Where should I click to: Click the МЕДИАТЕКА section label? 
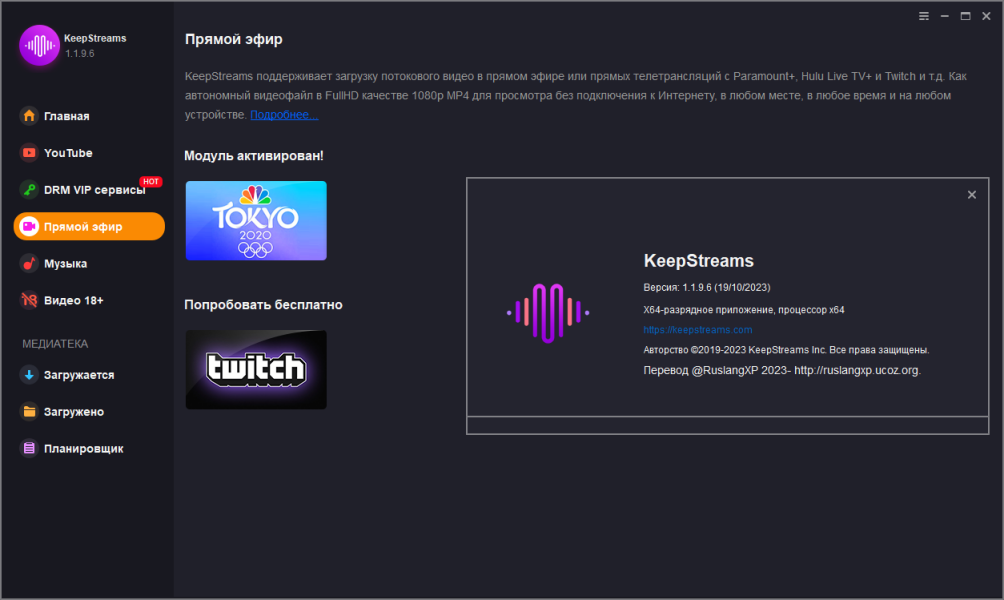(x=55, y=344)
